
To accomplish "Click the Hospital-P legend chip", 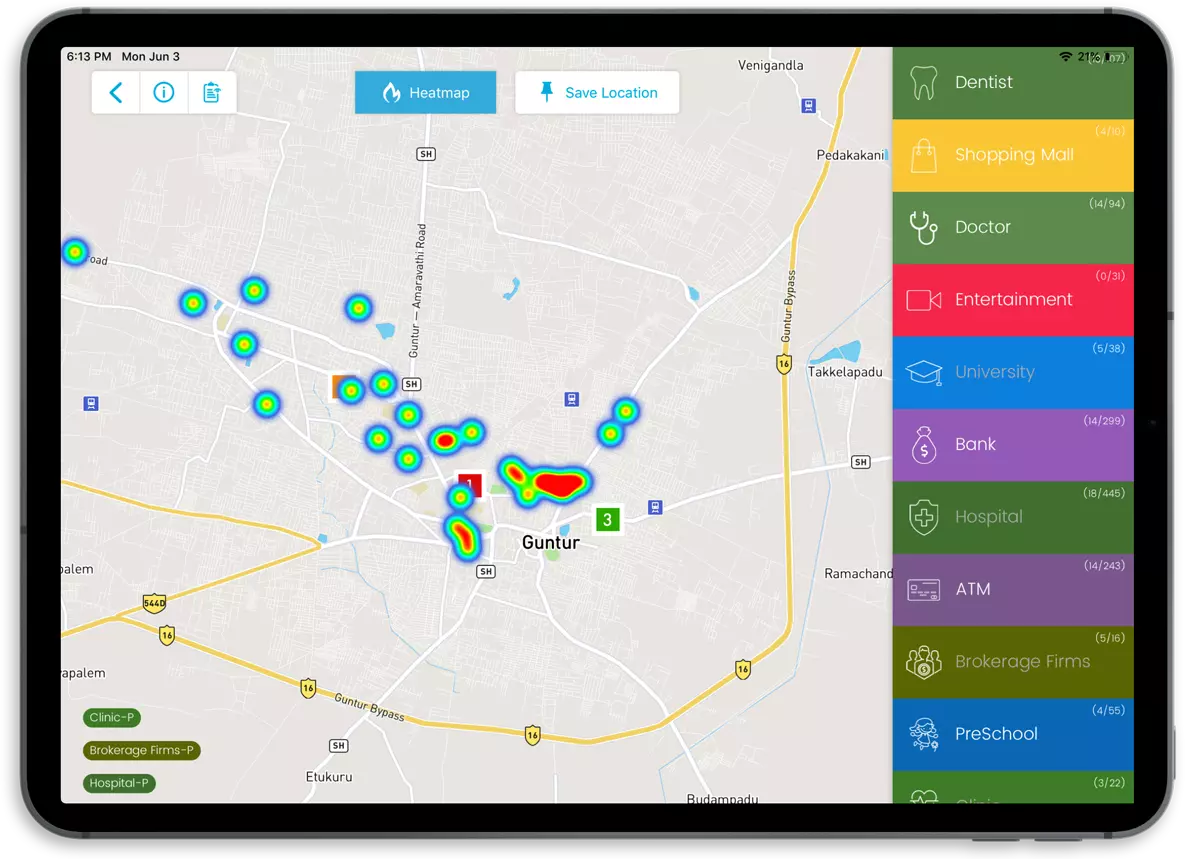I will (x=119, y=784).
